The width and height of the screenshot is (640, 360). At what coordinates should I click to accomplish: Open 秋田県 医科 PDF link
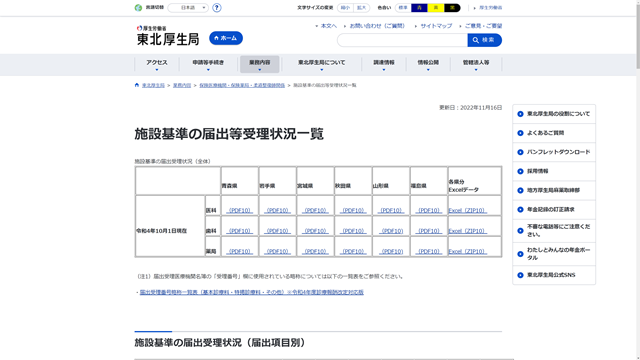[x=353, y=211]
